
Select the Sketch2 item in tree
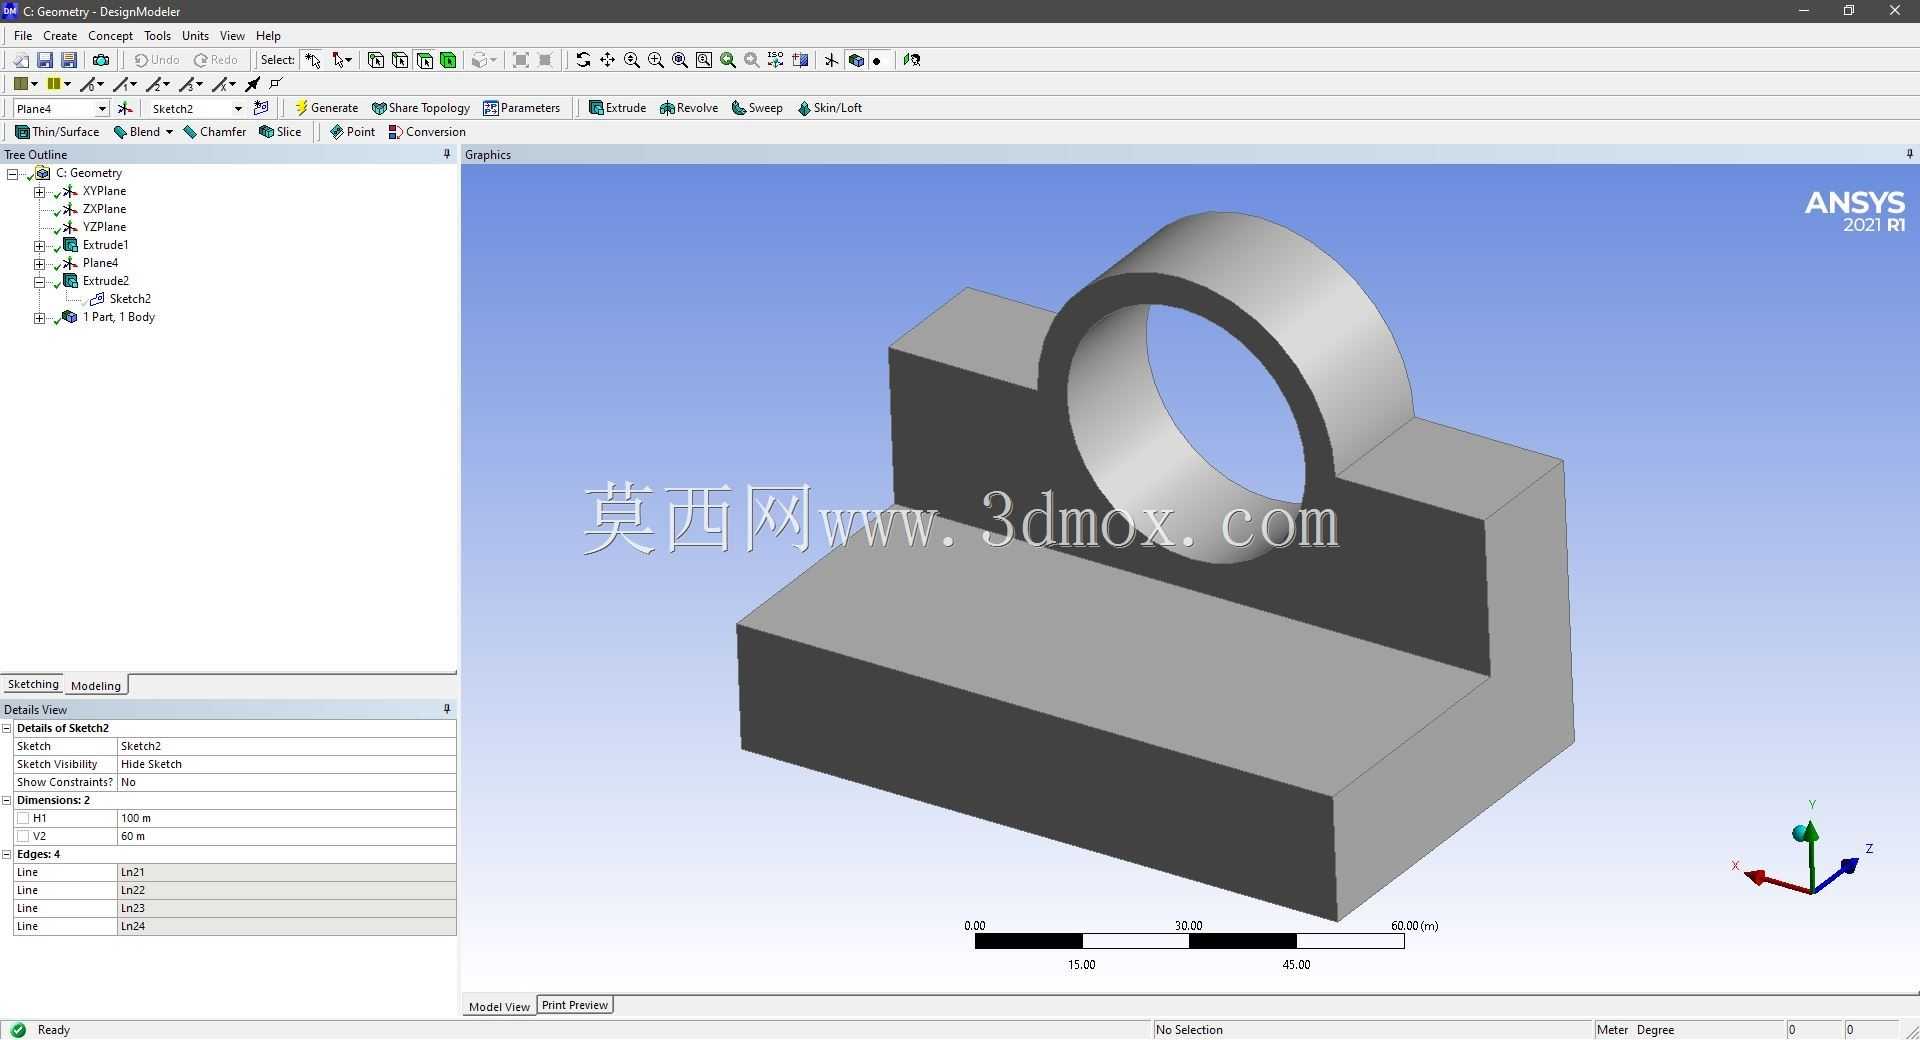pos(130,299)
